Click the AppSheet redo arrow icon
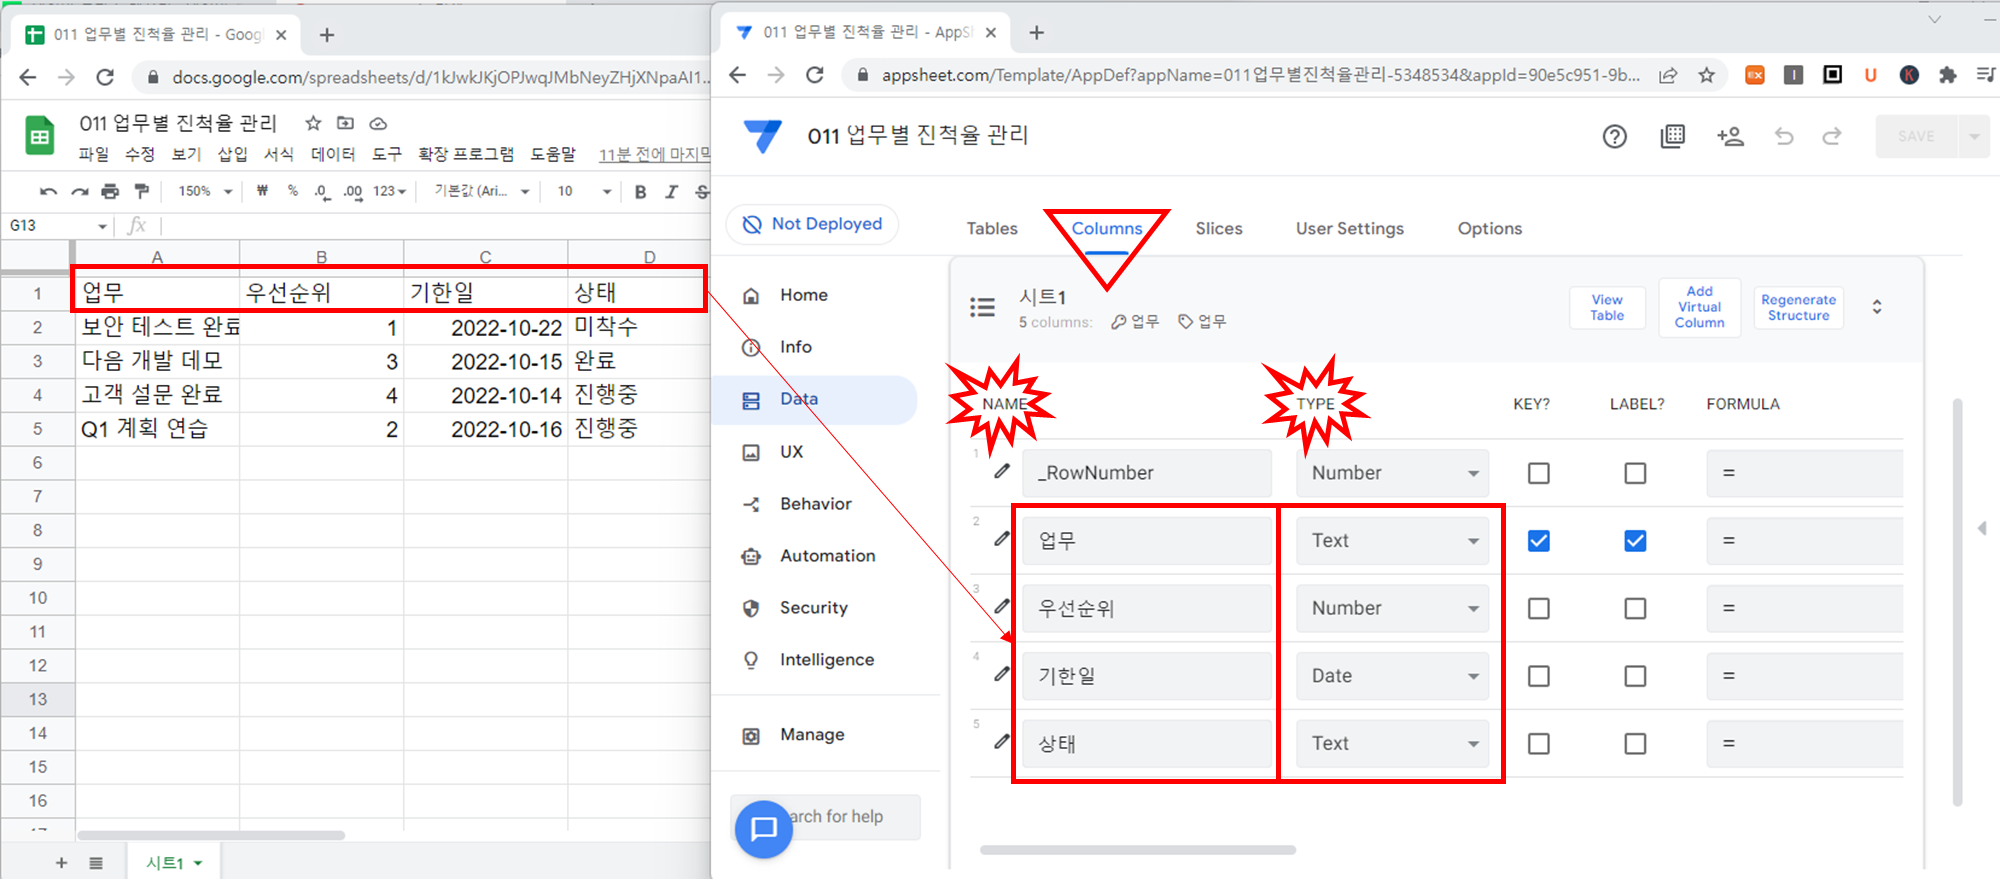 [1831, 137]
